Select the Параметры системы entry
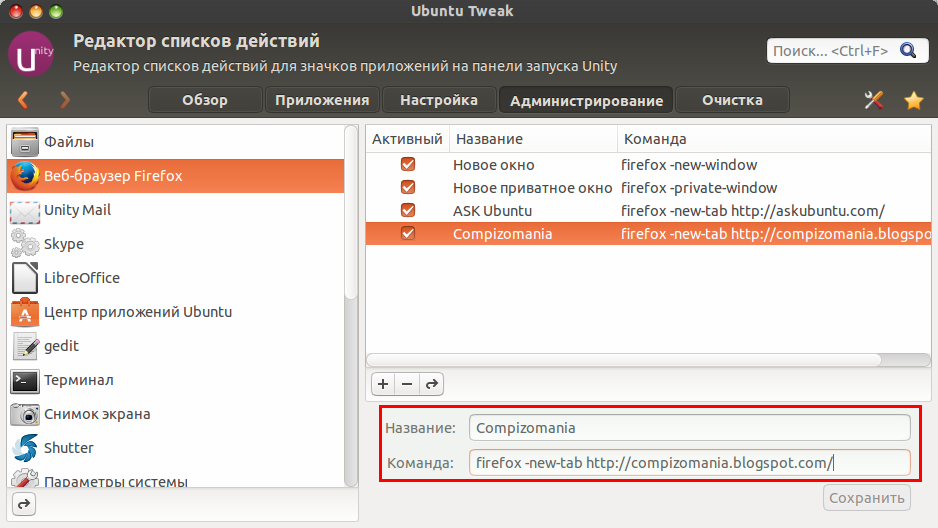This screenshot has width=938, height=528. 176,478
